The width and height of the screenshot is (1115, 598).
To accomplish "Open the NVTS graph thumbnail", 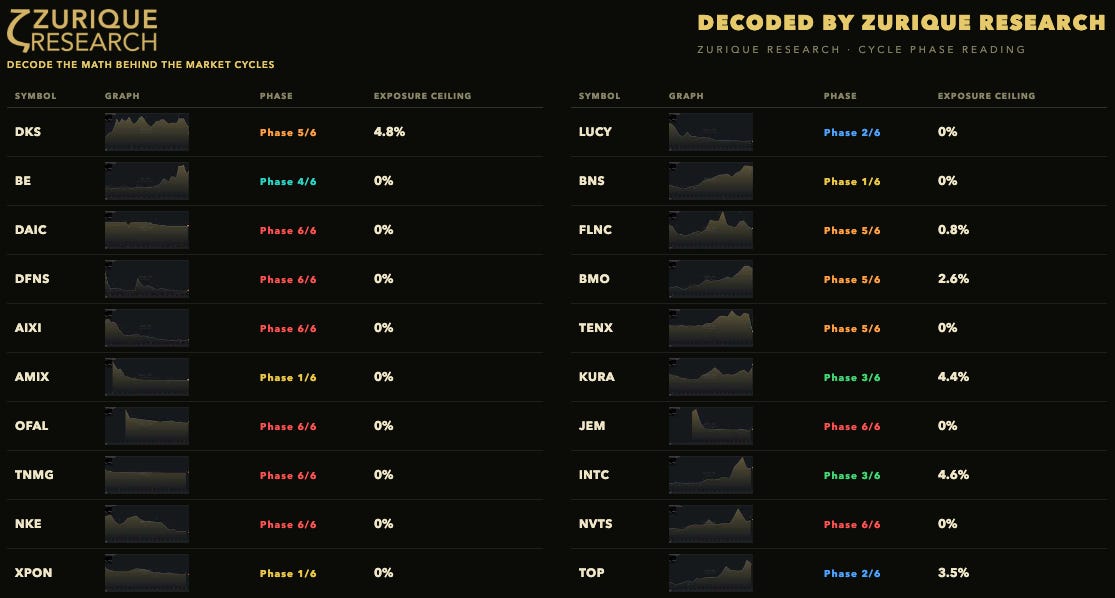I will pos(710,523).
